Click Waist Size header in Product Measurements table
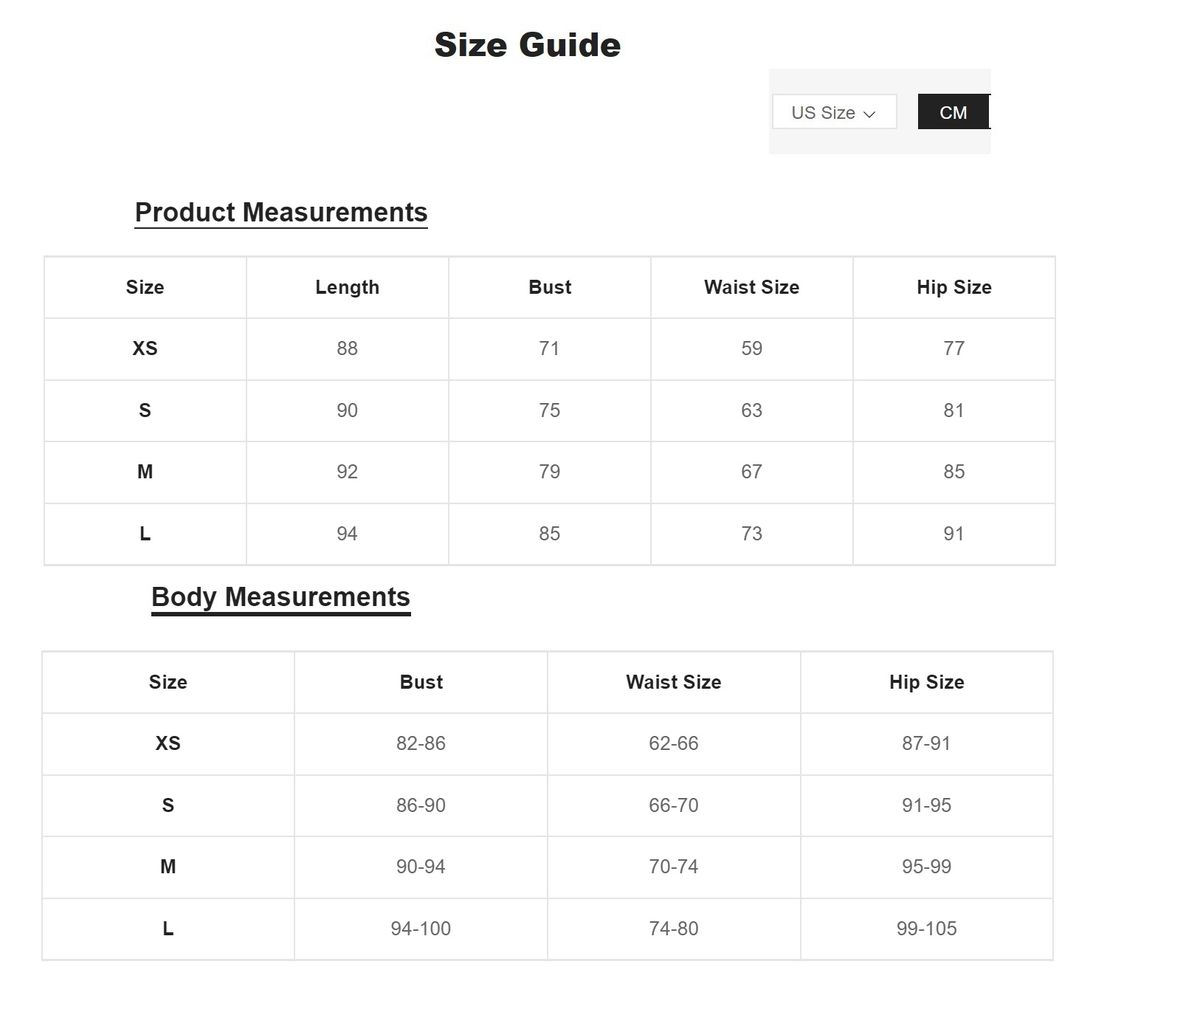Screen dimensions: 1200x1015 tap(751, 287)
